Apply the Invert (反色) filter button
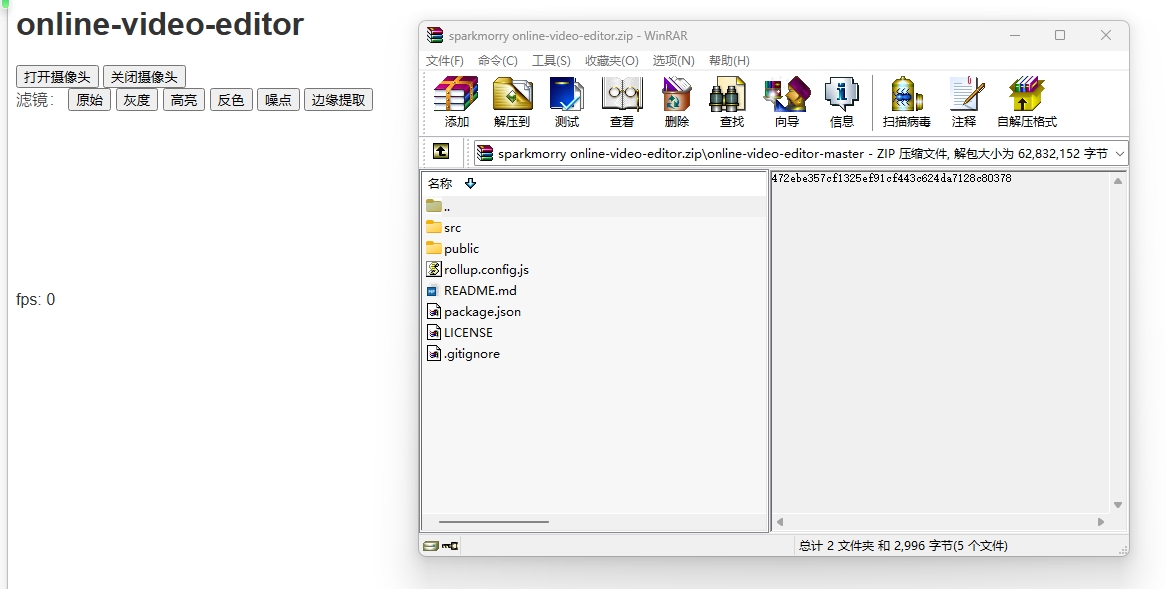 231,100
